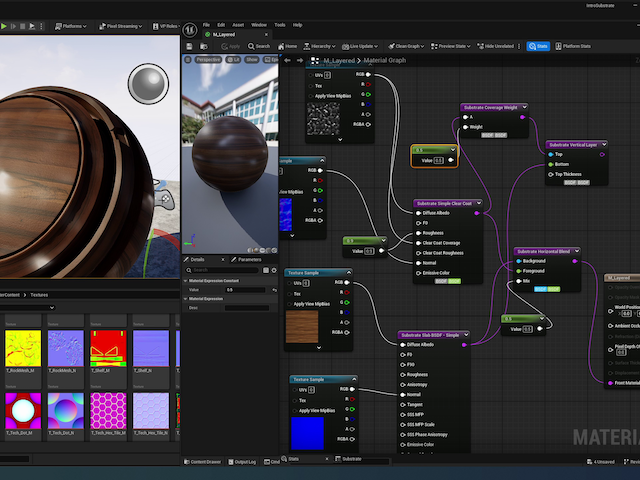The width and height of the screenshot is (640, 480).
Task: Click the Unreal Engine logo icon
Action: (x=190, y=30)
